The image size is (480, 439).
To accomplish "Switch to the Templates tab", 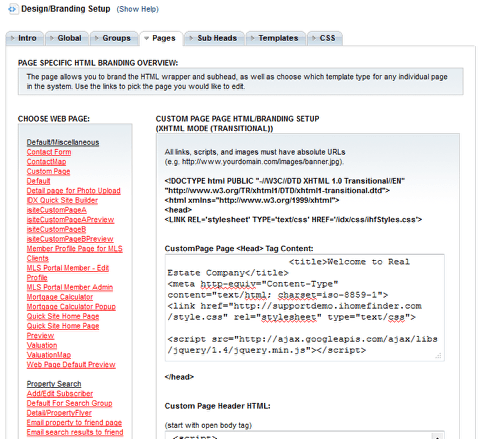I will 276,38.
